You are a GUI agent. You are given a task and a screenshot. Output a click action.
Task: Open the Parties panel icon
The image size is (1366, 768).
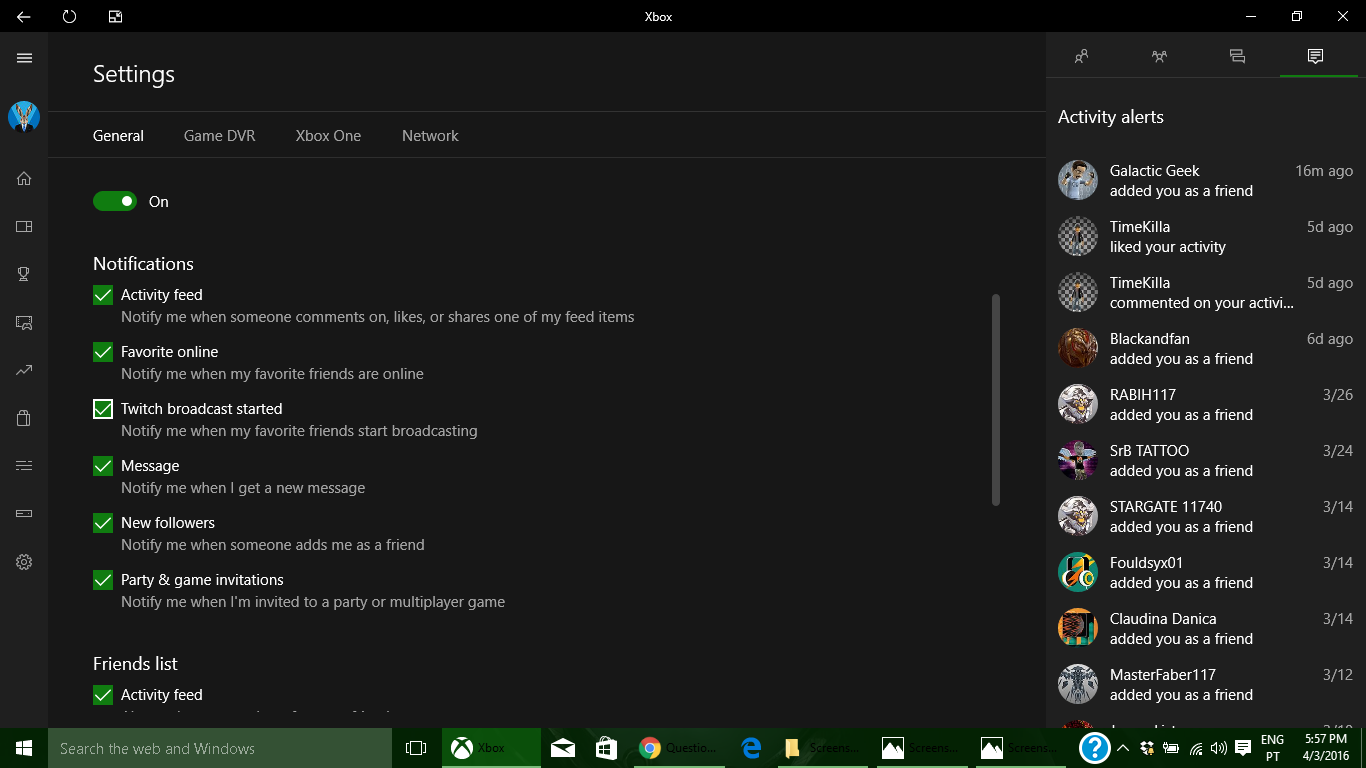(1159, 57)
